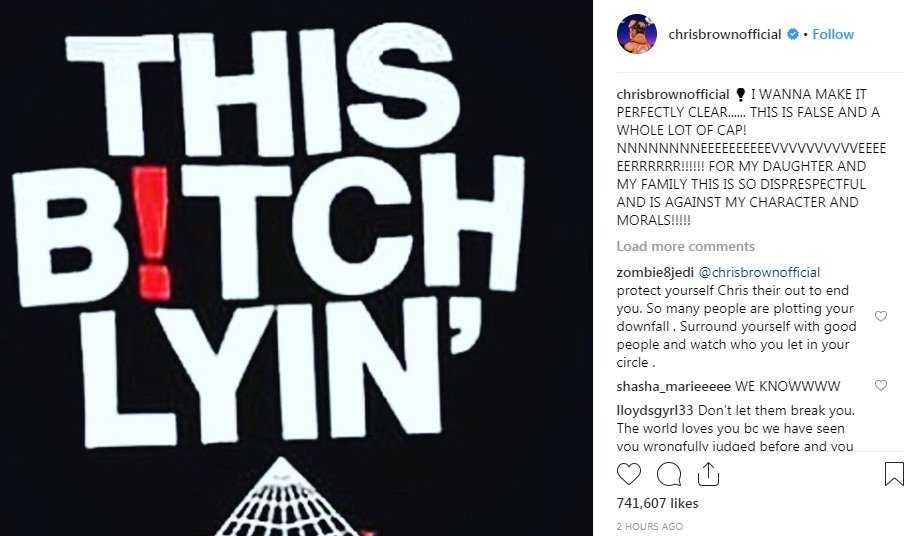Like the post with the heart icon
Image resolution: width=907 pixels, height=536 pixels.
click(x=629, y=474)
